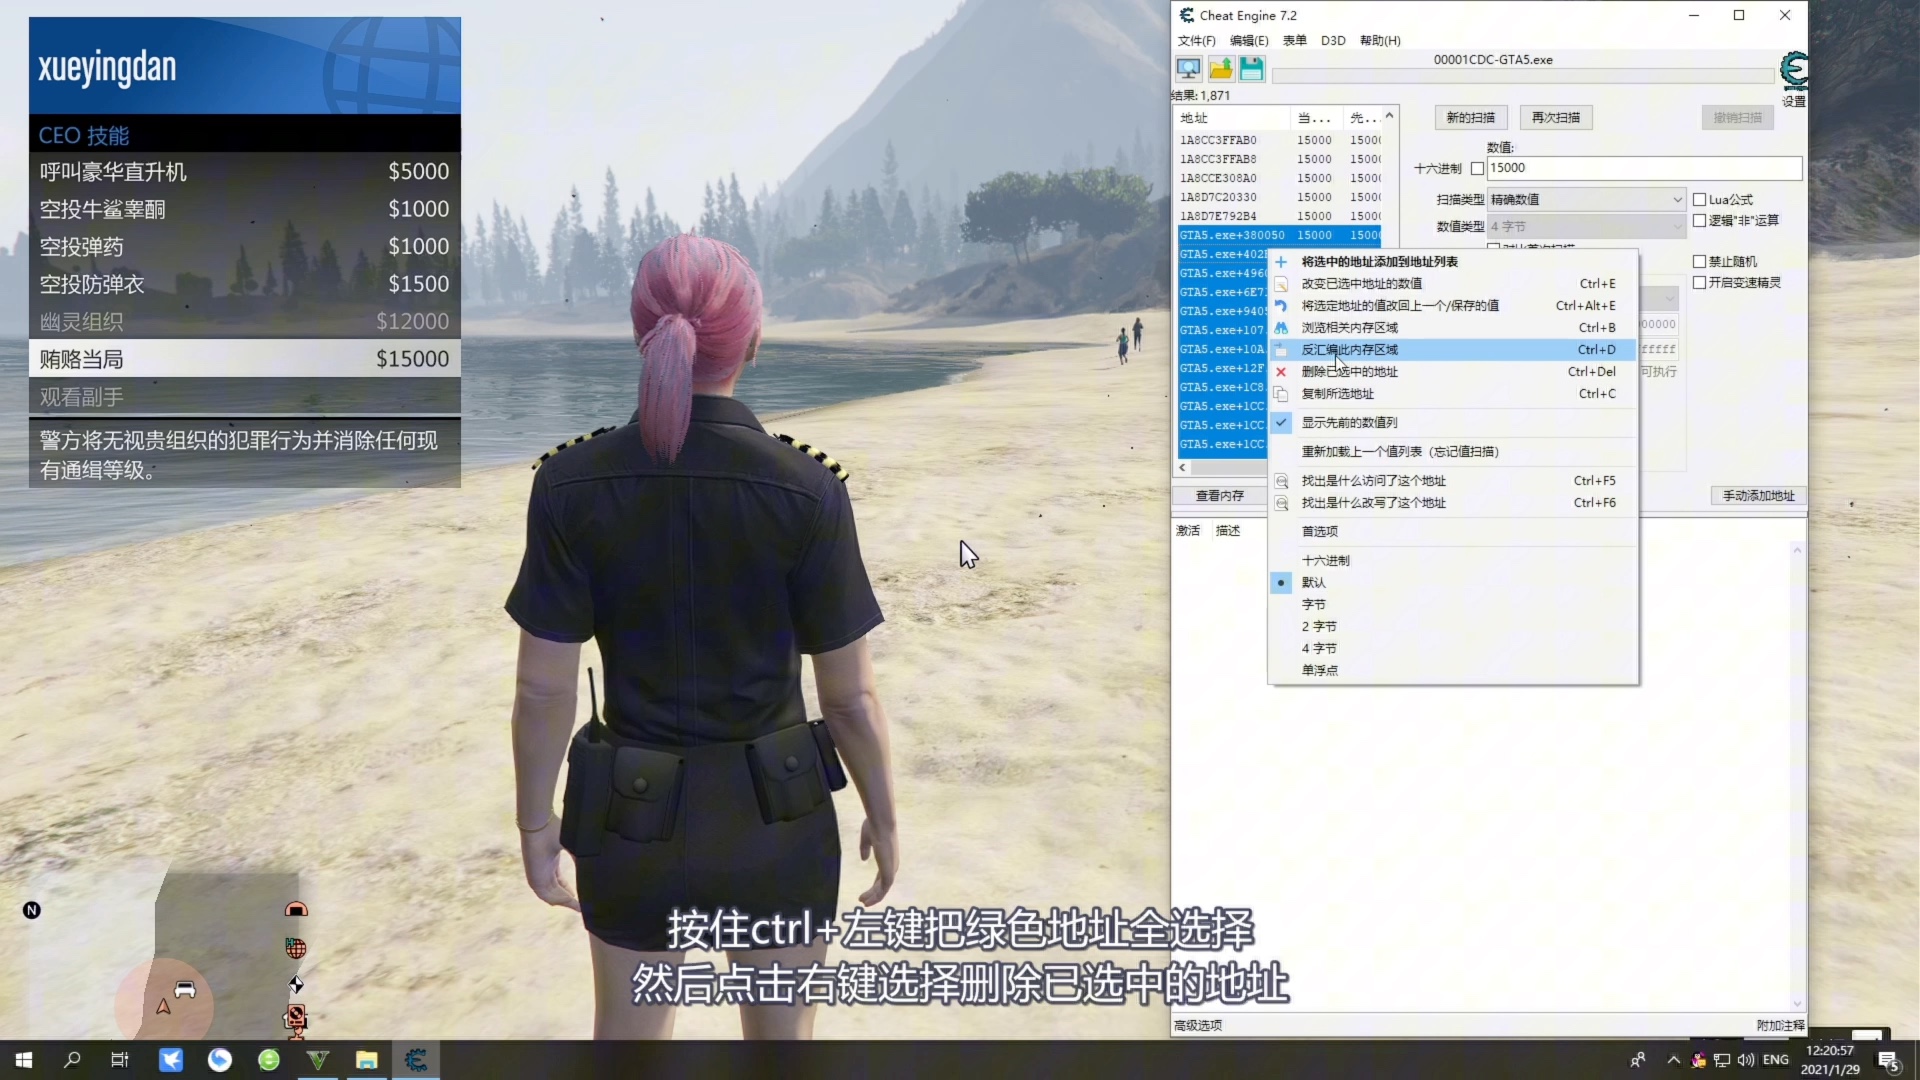This screenshot has height=1080, width=1920.
Task: Save table with the floppy disk icon
Action: (1252, 69)
